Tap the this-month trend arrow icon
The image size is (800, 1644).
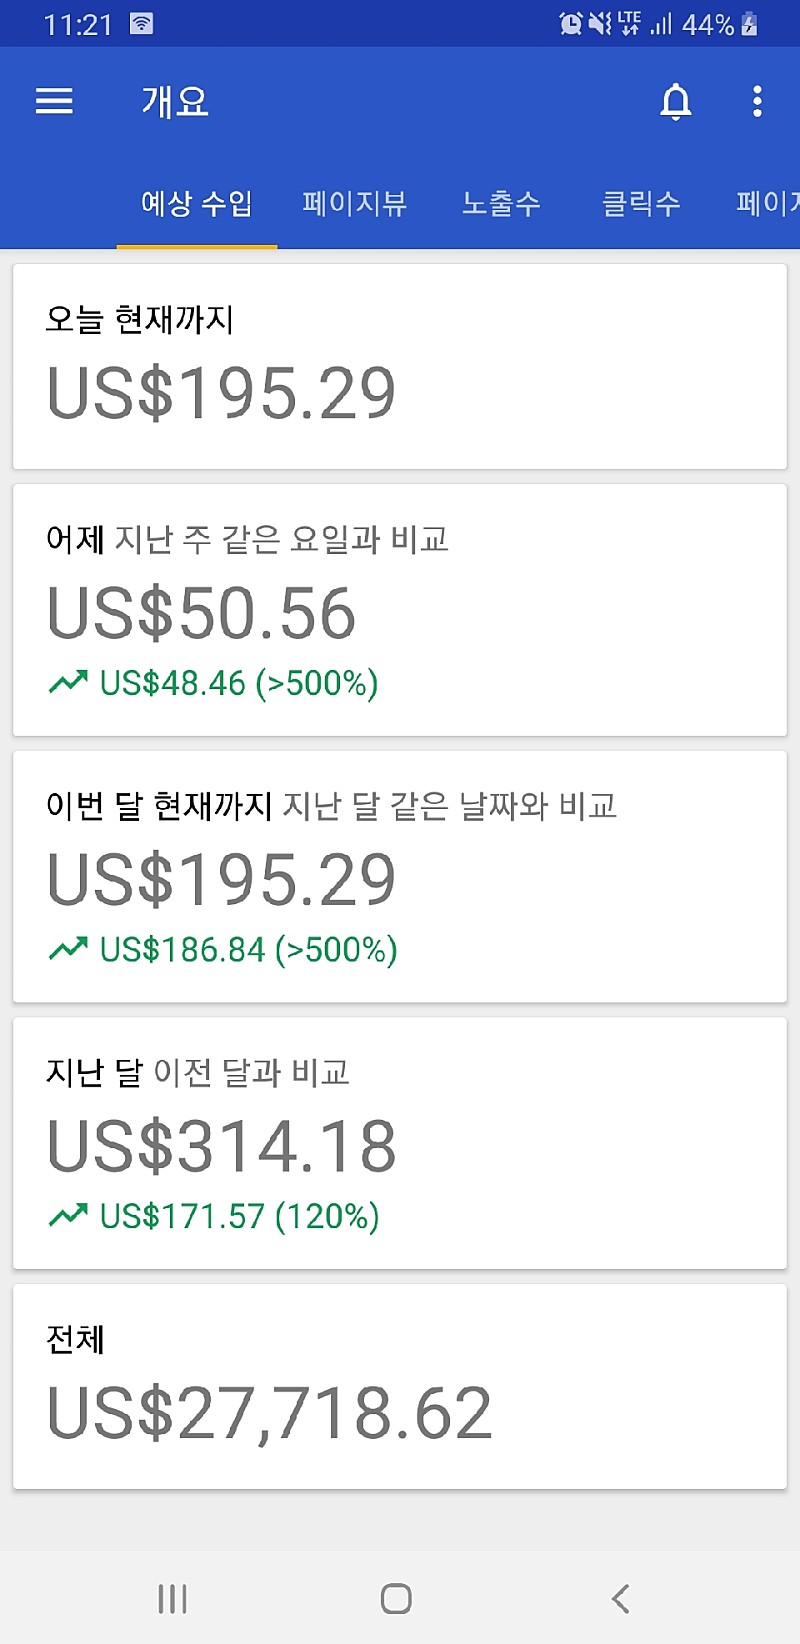tap(68, 949)
